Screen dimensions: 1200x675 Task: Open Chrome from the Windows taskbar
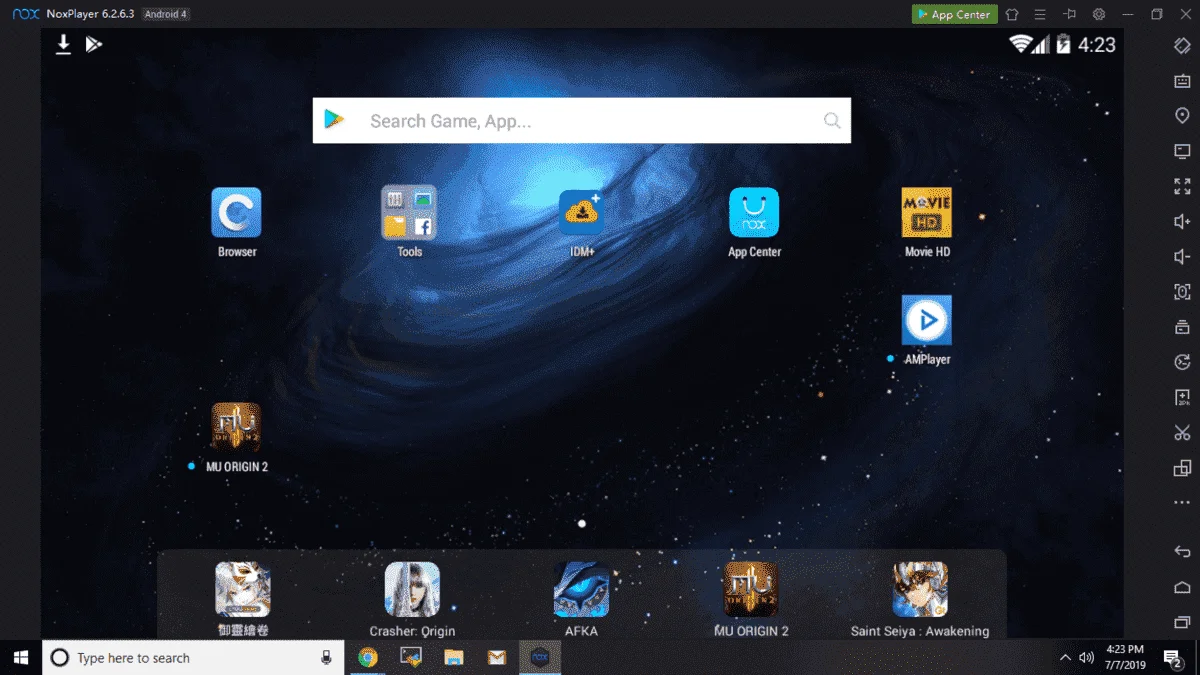pos(368,657)
